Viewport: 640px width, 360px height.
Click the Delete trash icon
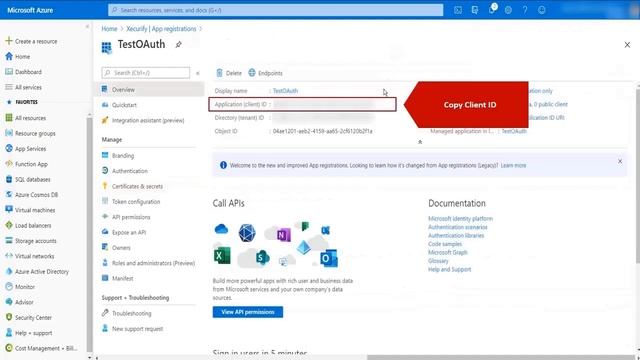(219, 73)
